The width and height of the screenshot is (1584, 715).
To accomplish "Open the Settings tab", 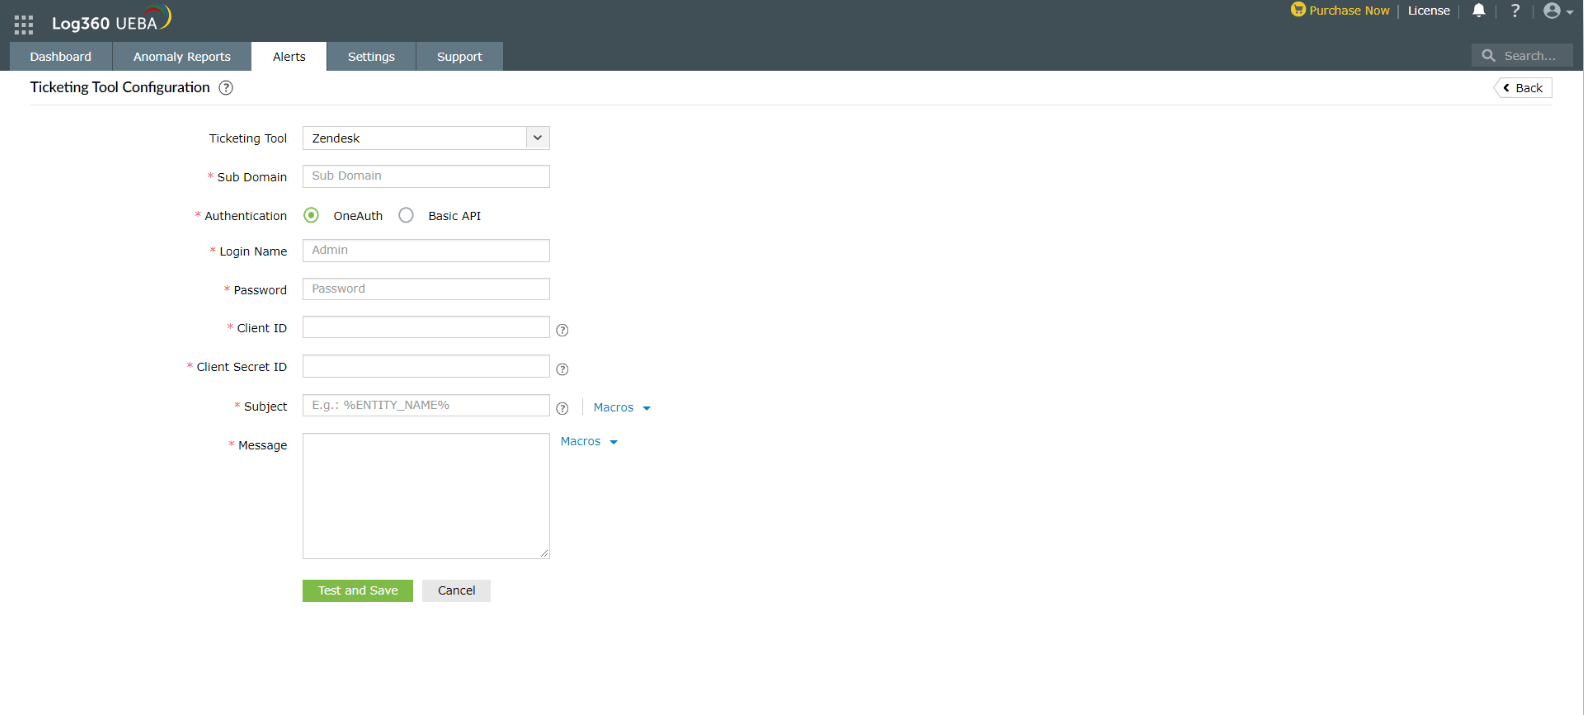I will pyautogui.click(x=371, y=57).
